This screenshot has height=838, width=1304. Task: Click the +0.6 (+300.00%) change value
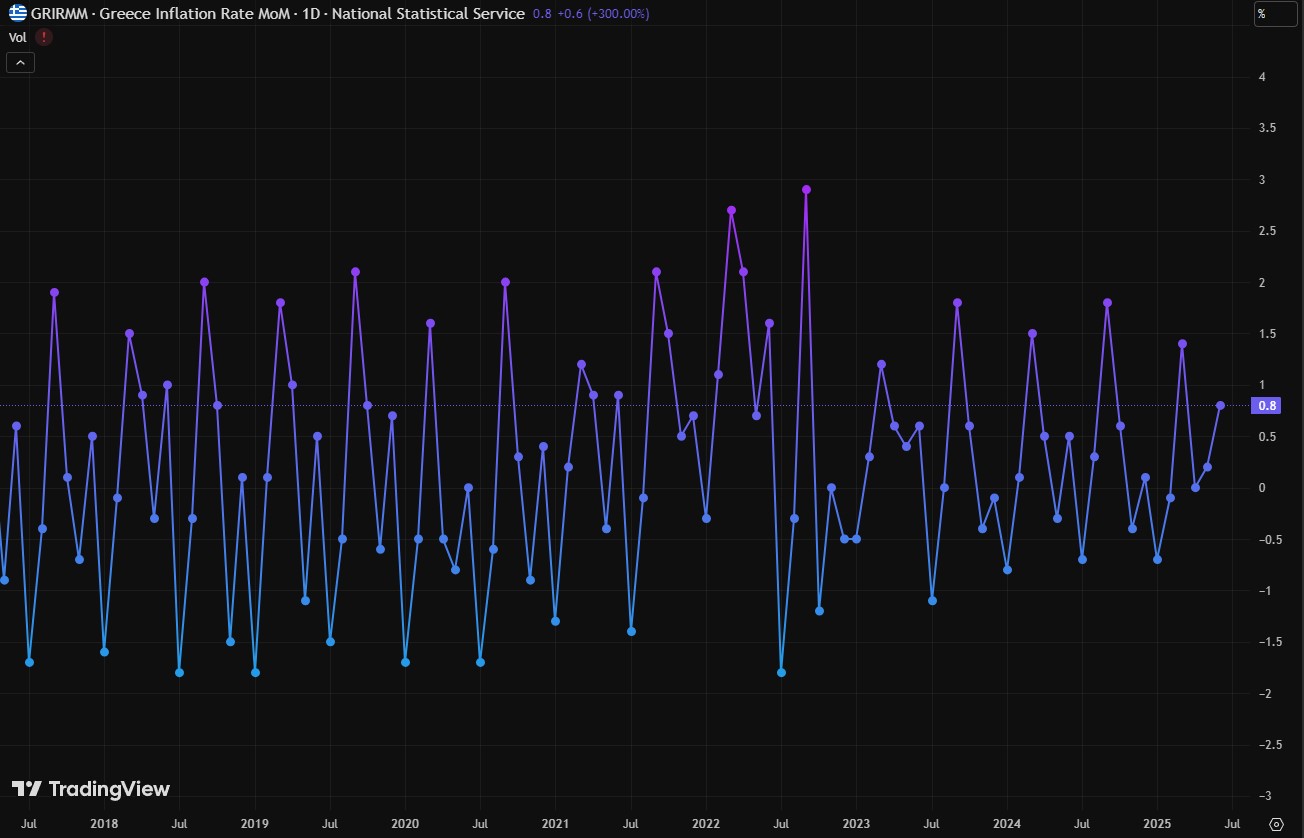pos(603,14)
